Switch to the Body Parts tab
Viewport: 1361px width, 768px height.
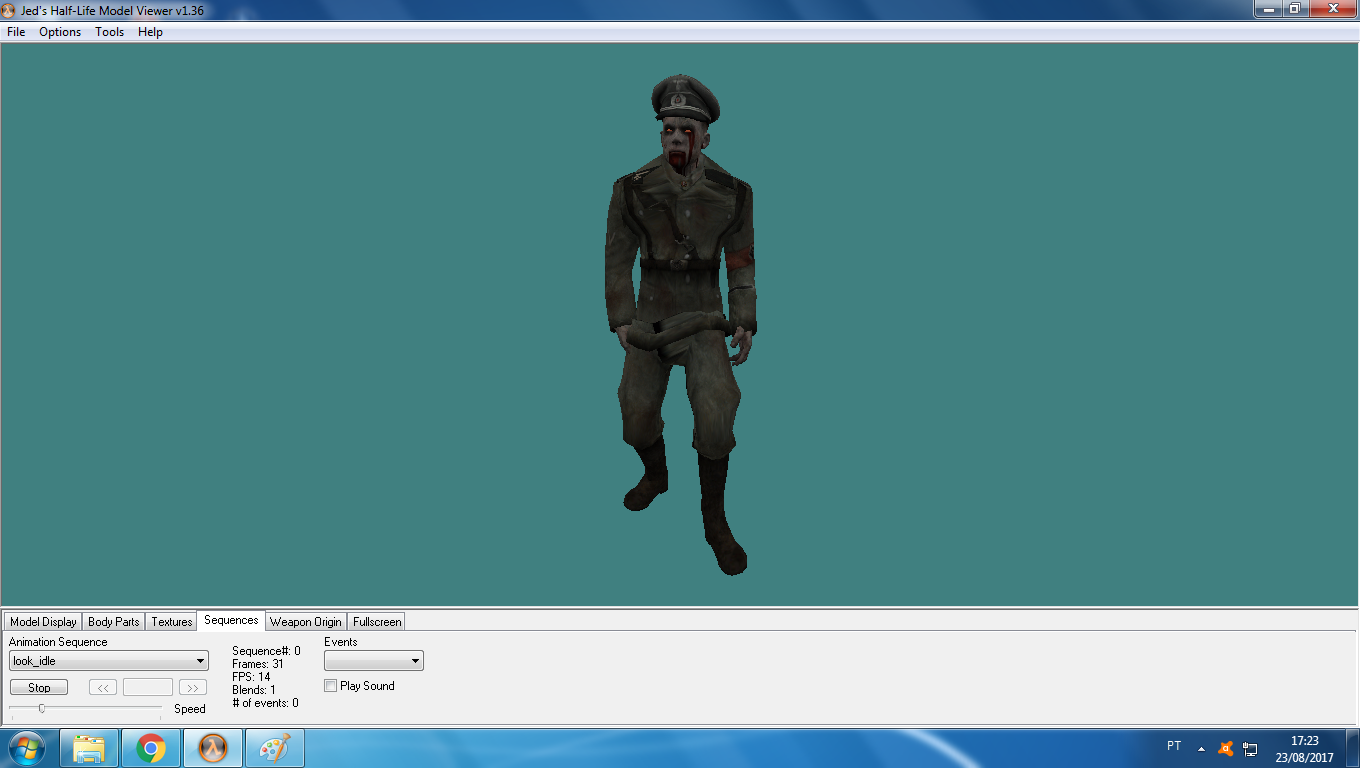[114, 622]
